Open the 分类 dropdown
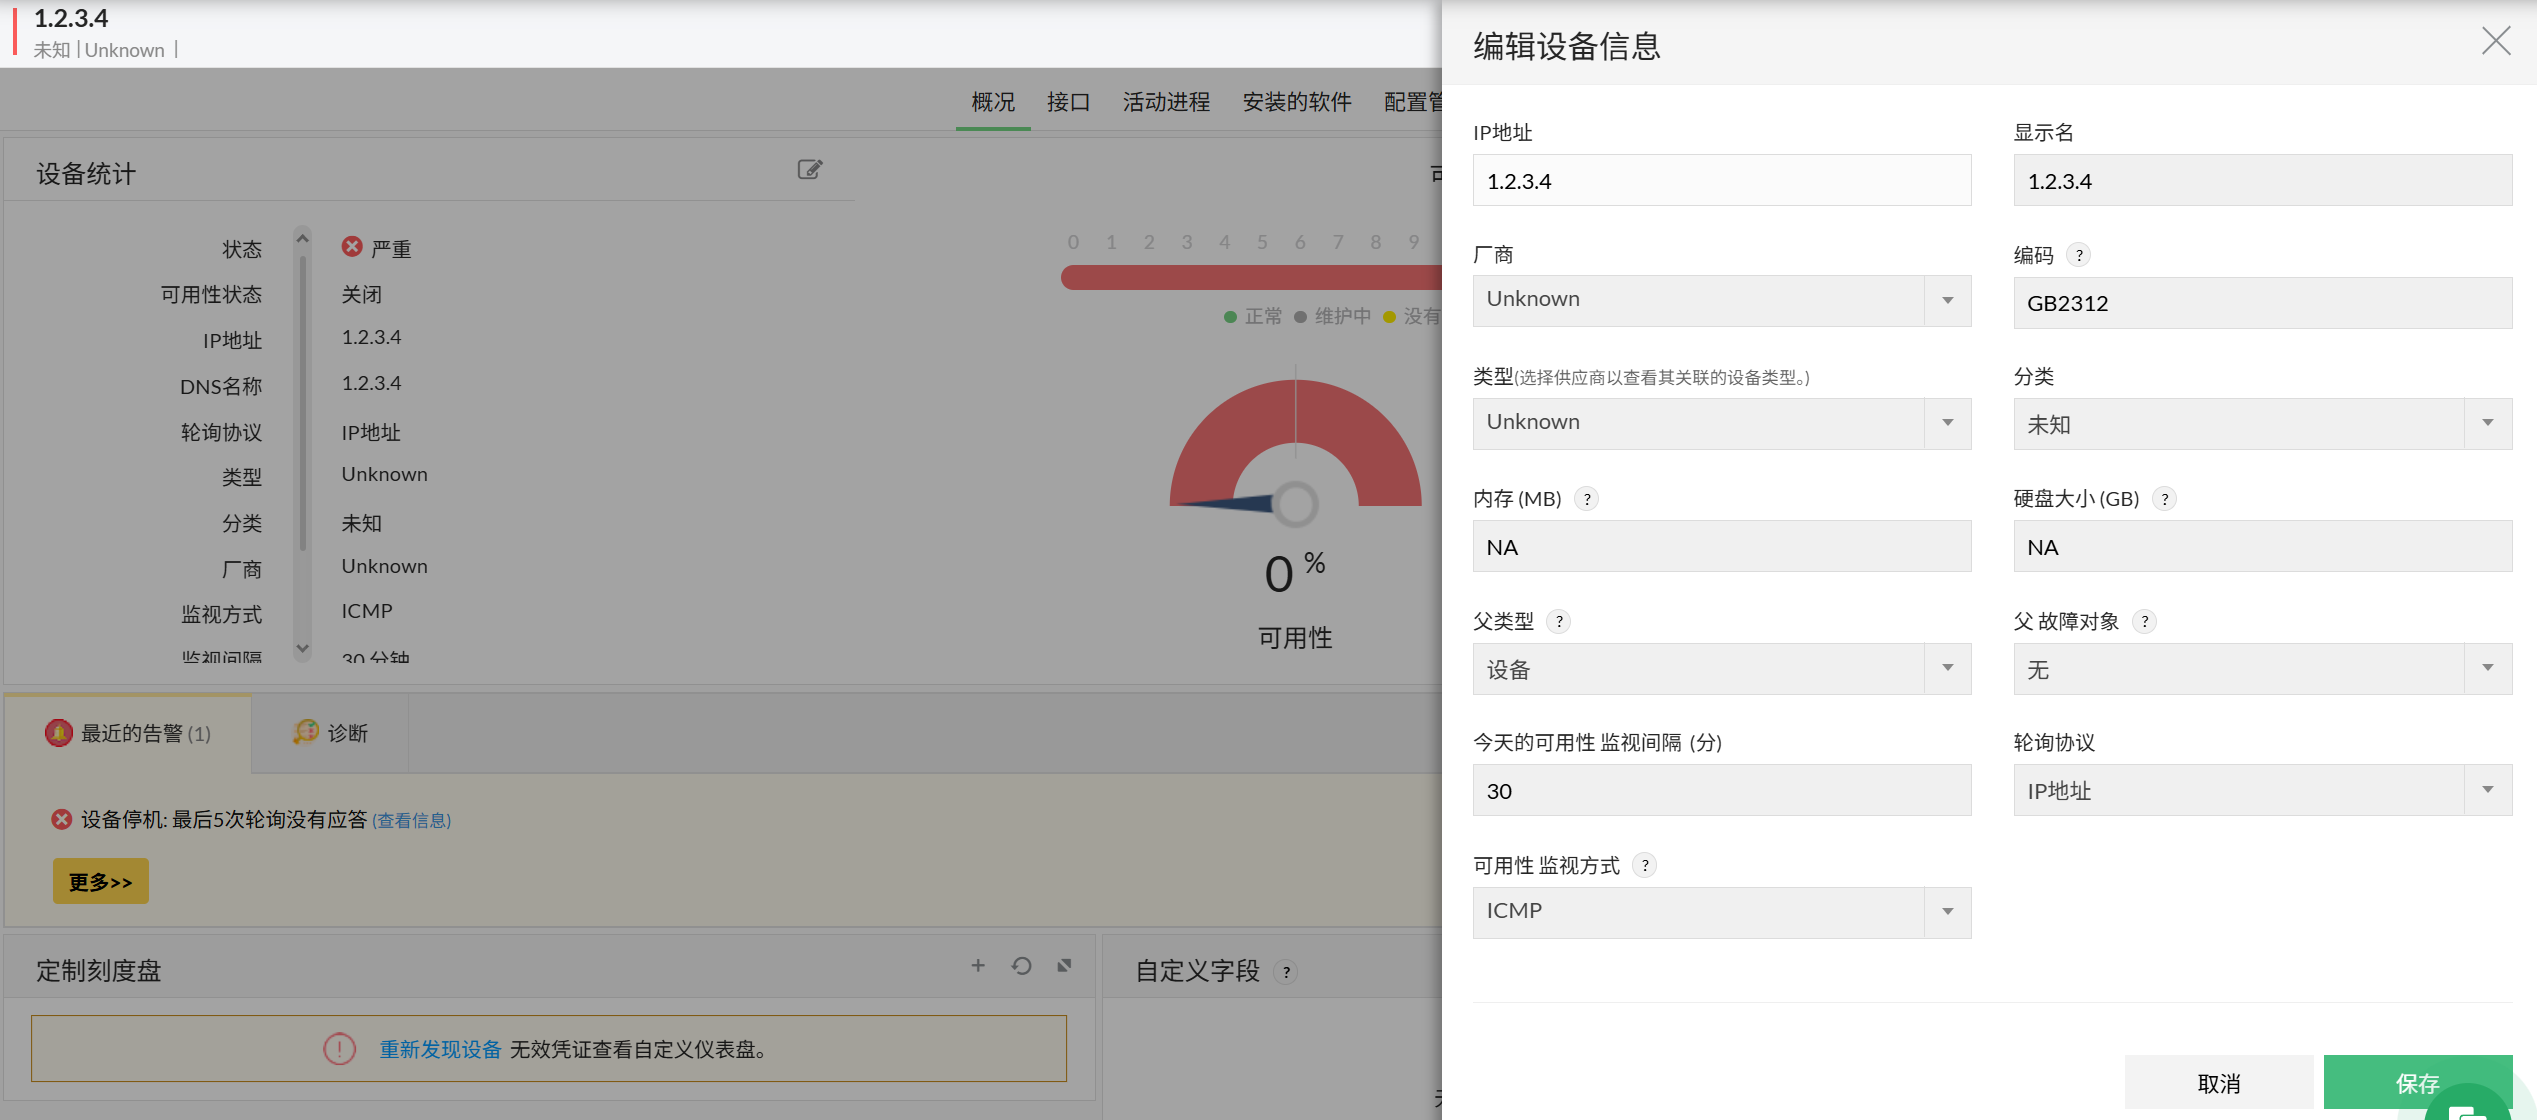This screenshot has height=1120, width=2537. tap(2262, 424)
